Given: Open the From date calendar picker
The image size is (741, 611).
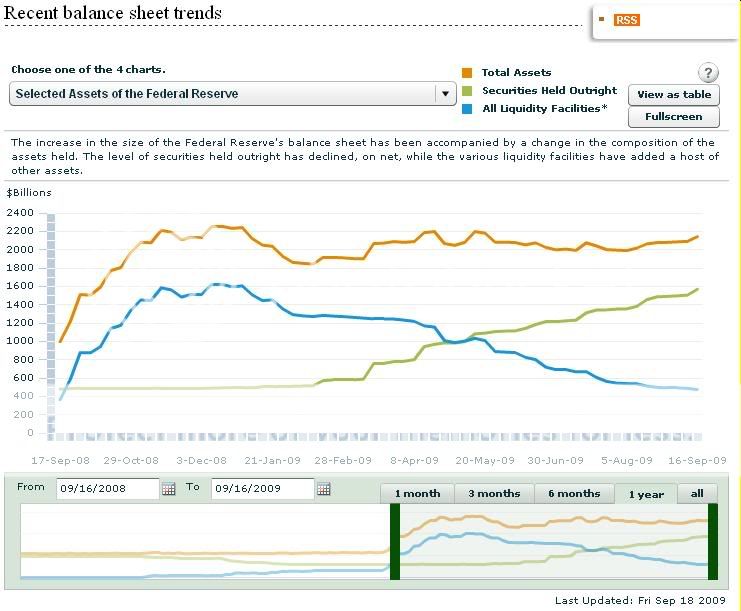Looking at the screenshot, I should 169,489.
